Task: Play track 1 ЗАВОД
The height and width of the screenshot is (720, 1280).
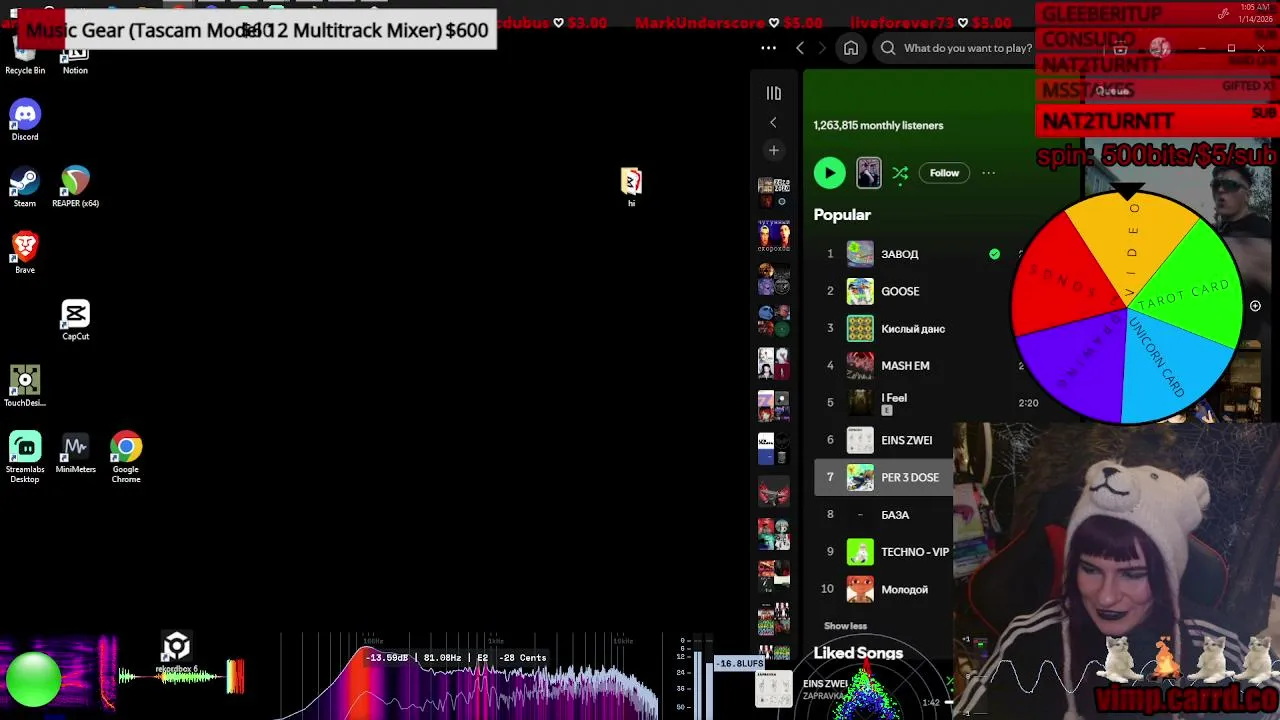Action: [829, 254]
